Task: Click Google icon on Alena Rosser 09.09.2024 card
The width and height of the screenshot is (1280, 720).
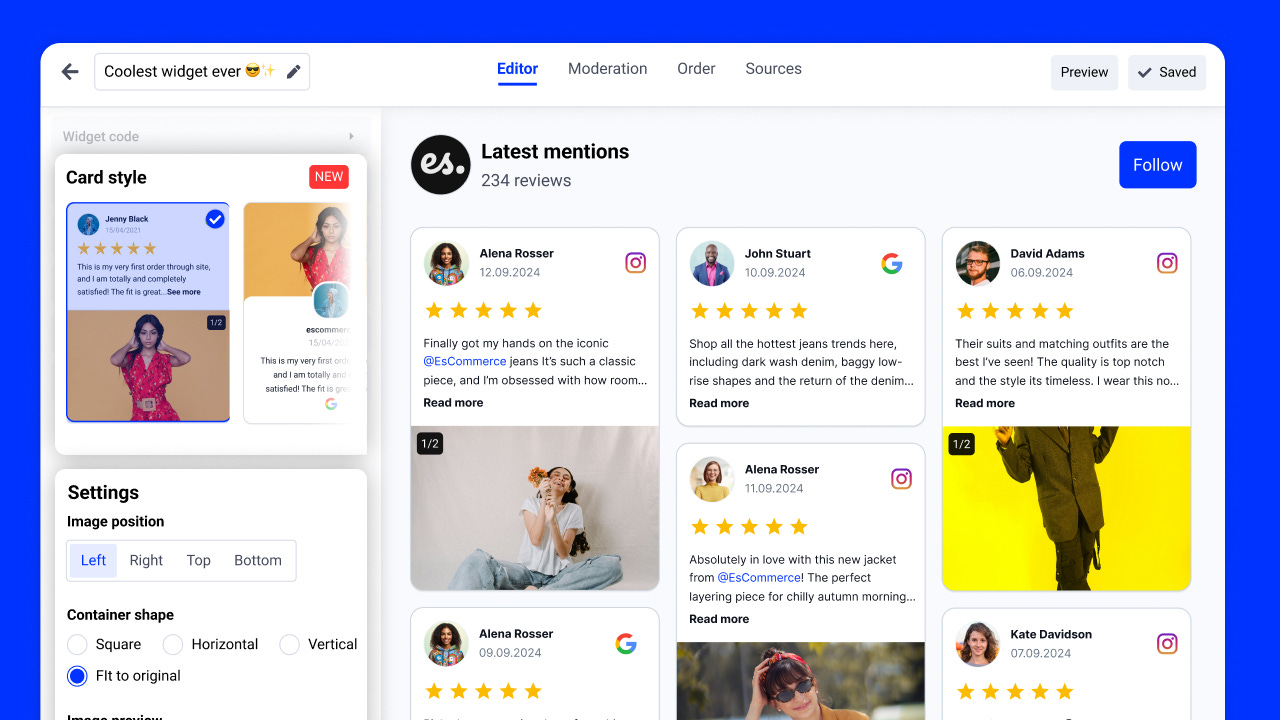Action: (626, 644)
